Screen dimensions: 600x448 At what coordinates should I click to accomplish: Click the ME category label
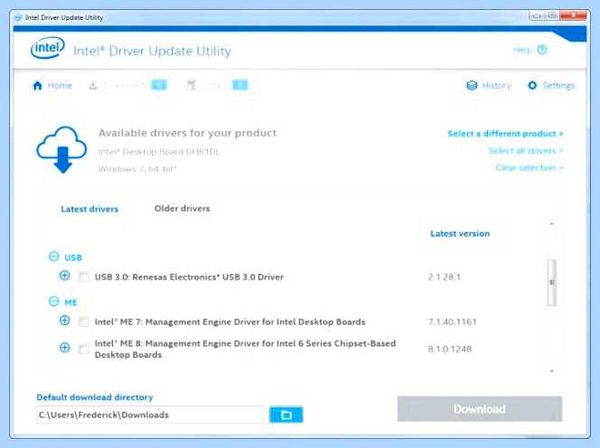tap(71, 303)
